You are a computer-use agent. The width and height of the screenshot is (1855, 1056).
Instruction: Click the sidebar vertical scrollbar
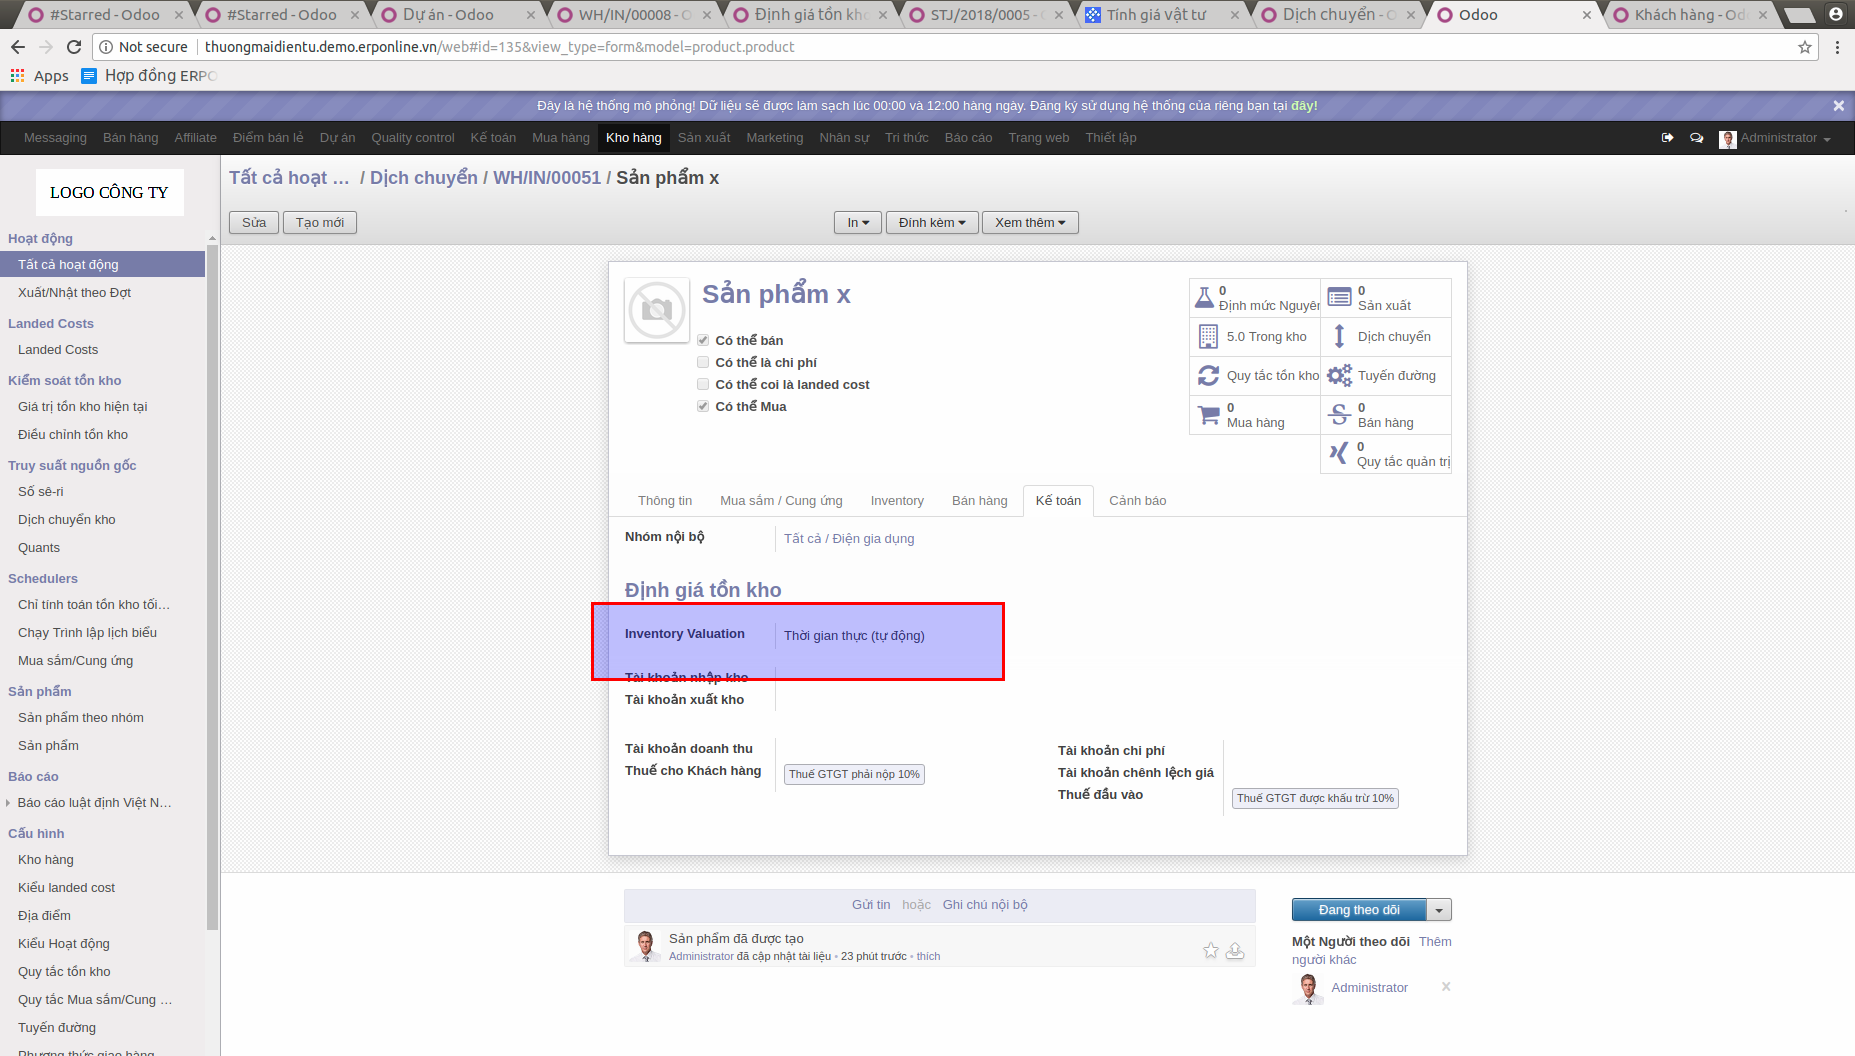(212, 590)
